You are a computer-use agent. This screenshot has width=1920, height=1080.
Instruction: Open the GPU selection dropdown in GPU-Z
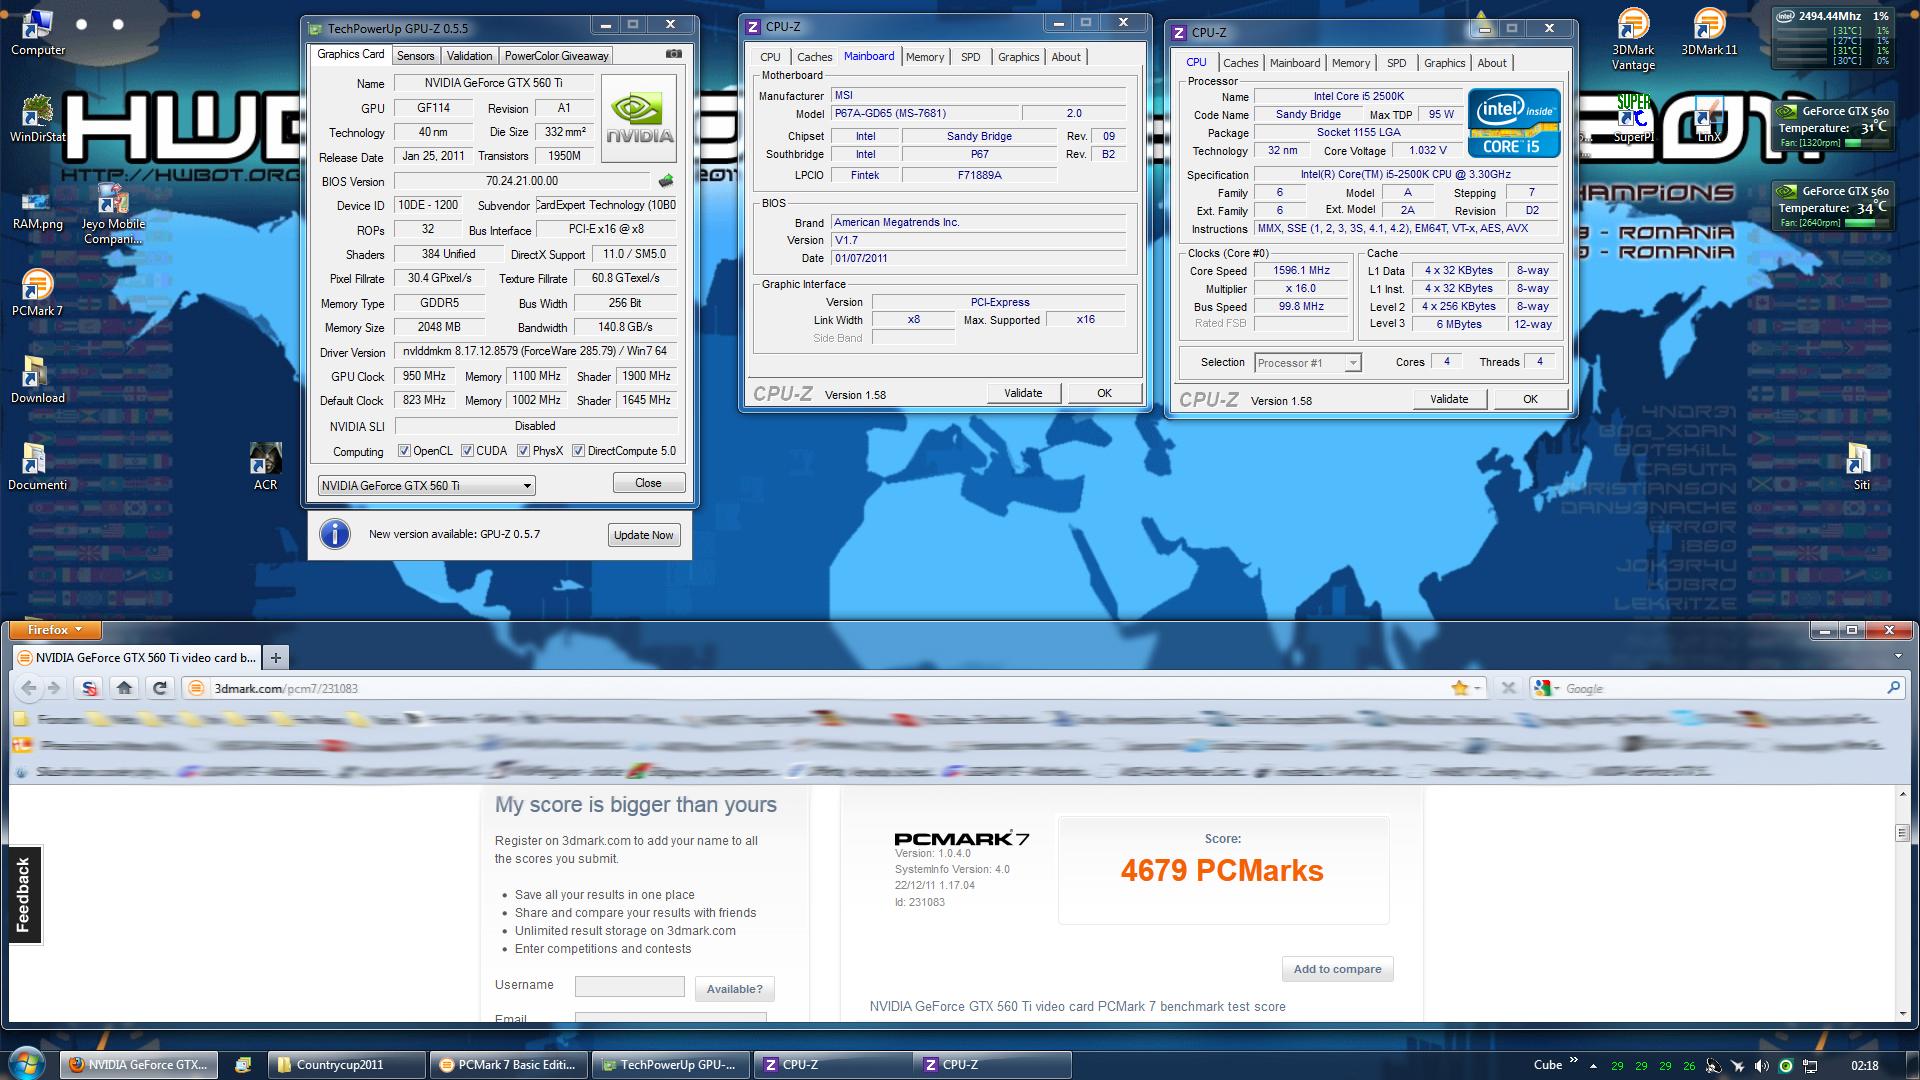[x=426, y=486]
